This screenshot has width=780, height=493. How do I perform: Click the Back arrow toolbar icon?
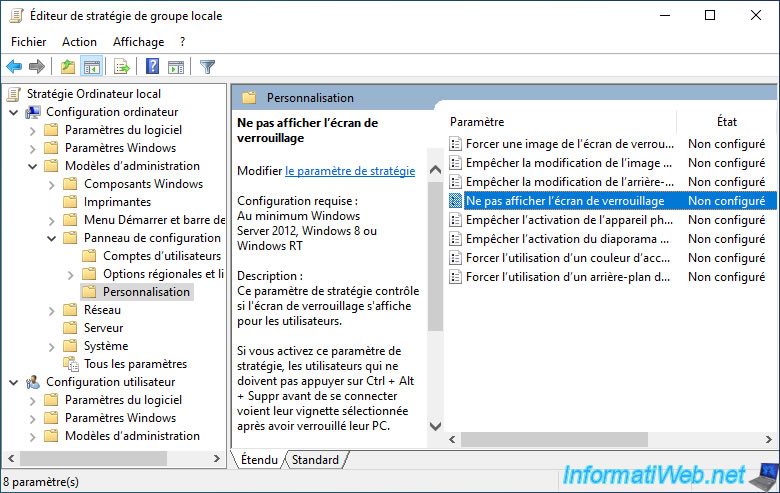click(x=14, y=67)
